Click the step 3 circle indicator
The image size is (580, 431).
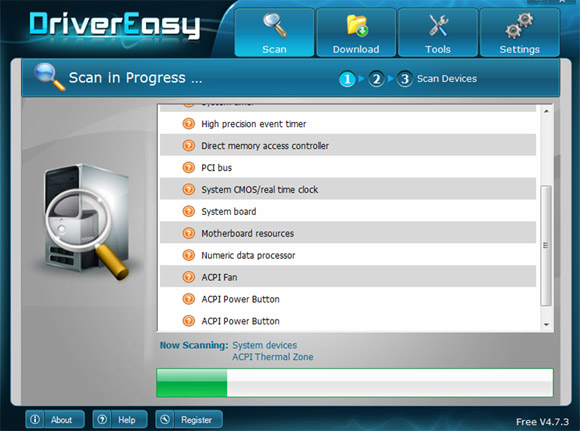(405, 79)
